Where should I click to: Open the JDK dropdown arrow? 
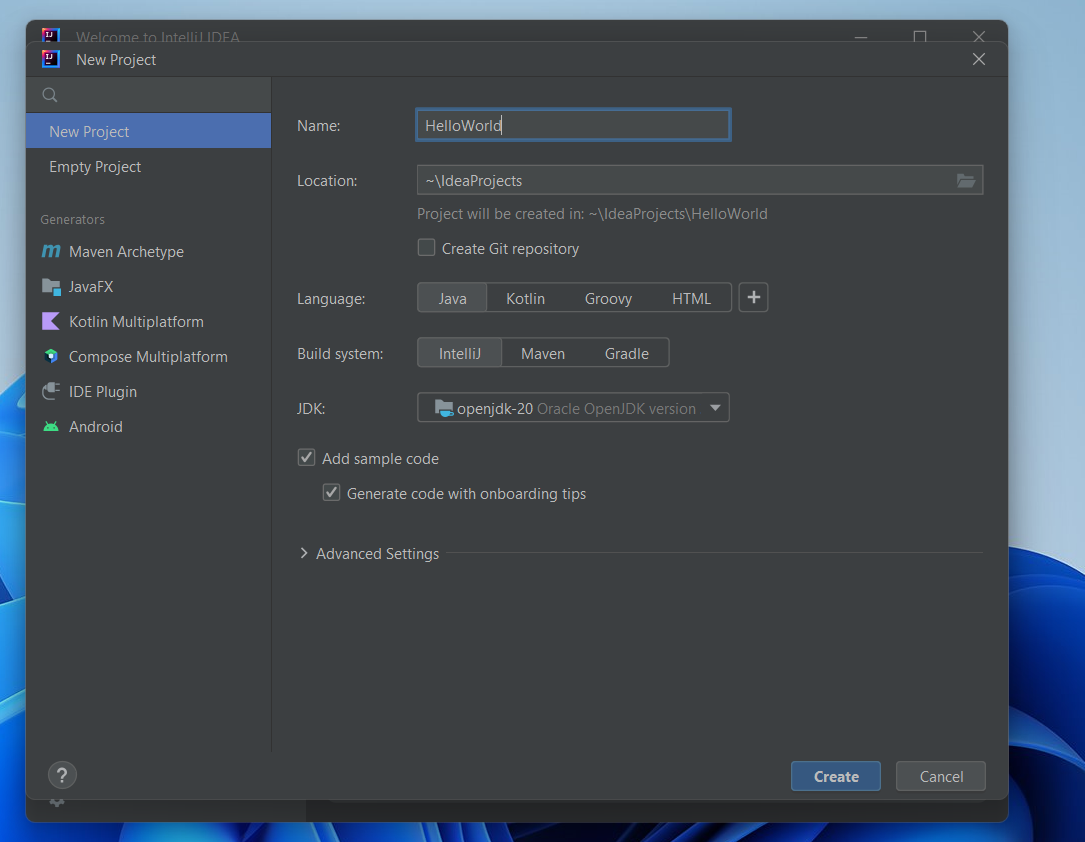pos(715,408)
